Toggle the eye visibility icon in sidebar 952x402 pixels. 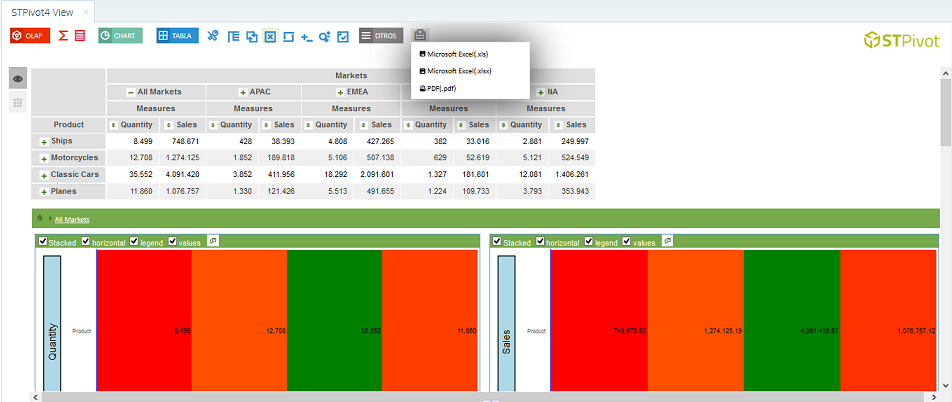tap(17, 79)
